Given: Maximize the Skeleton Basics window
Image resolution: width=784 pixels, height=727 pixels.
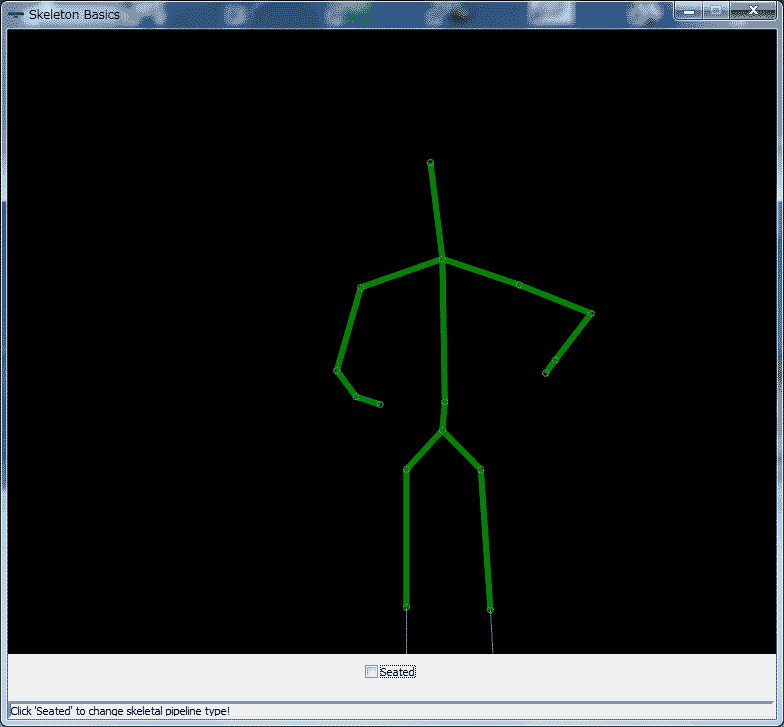Looking at the screenshot, I should (716, 11).
